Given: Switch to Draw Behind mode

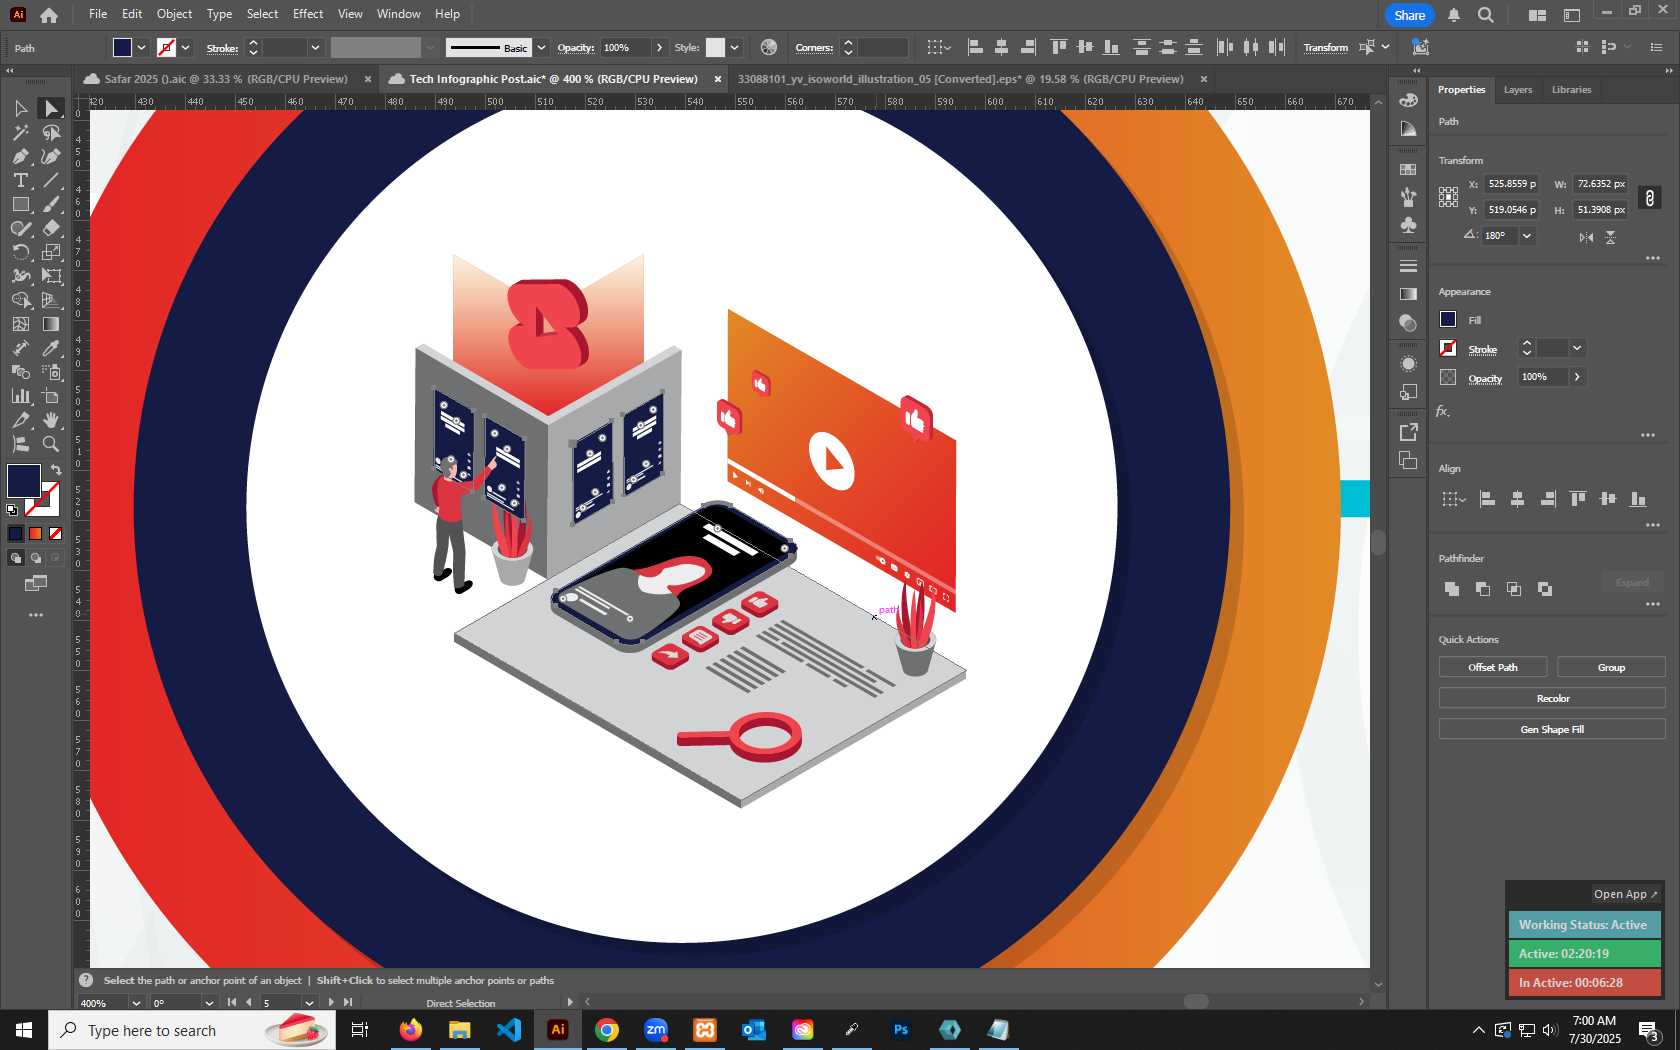Looking at the screenshot, I should pos(36,558).
